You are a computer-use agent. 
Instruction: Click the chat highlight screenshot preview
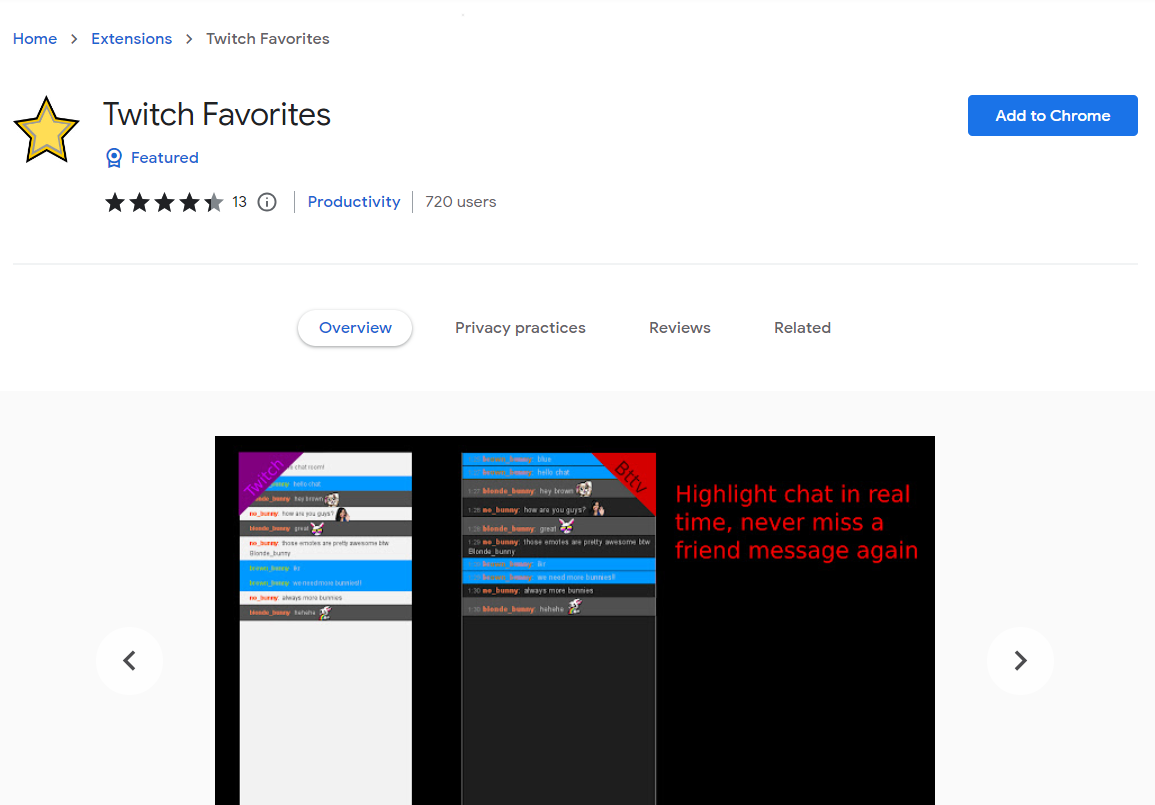(x=575, y=620)
